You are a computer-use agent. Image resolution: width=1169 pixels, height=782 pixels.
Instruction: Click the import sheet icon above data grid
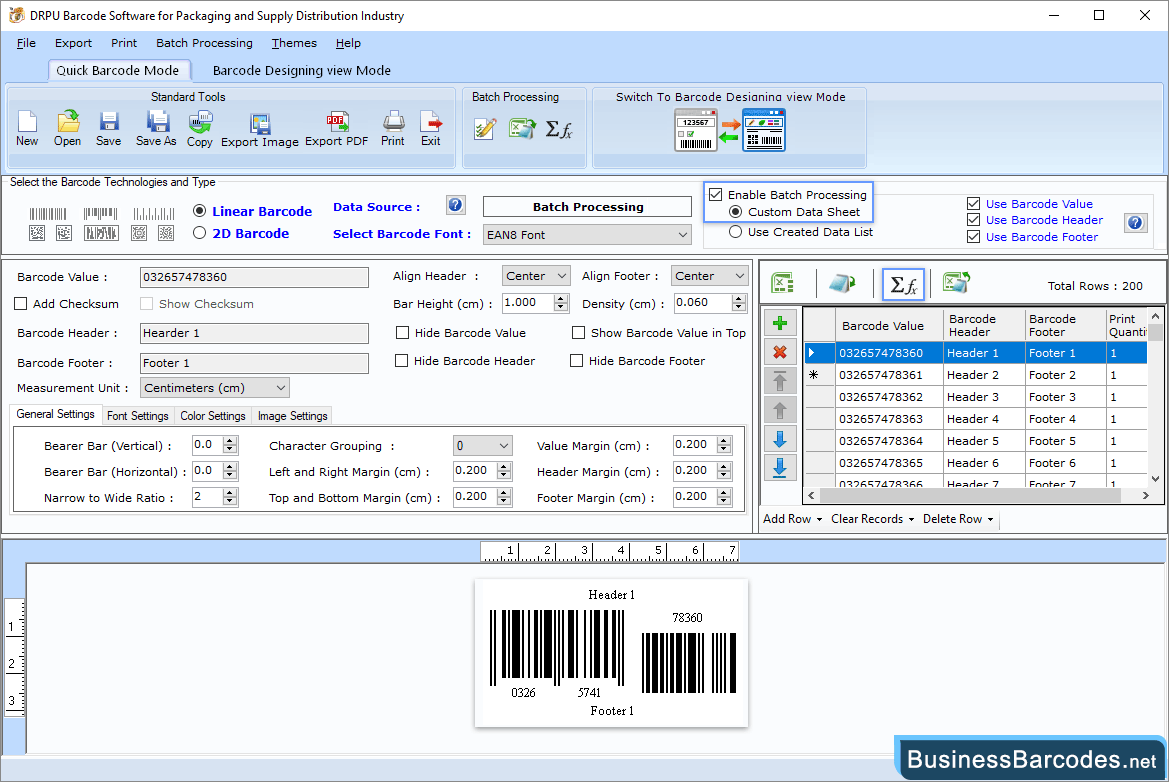pyautogui.click(x=842, y=283)
